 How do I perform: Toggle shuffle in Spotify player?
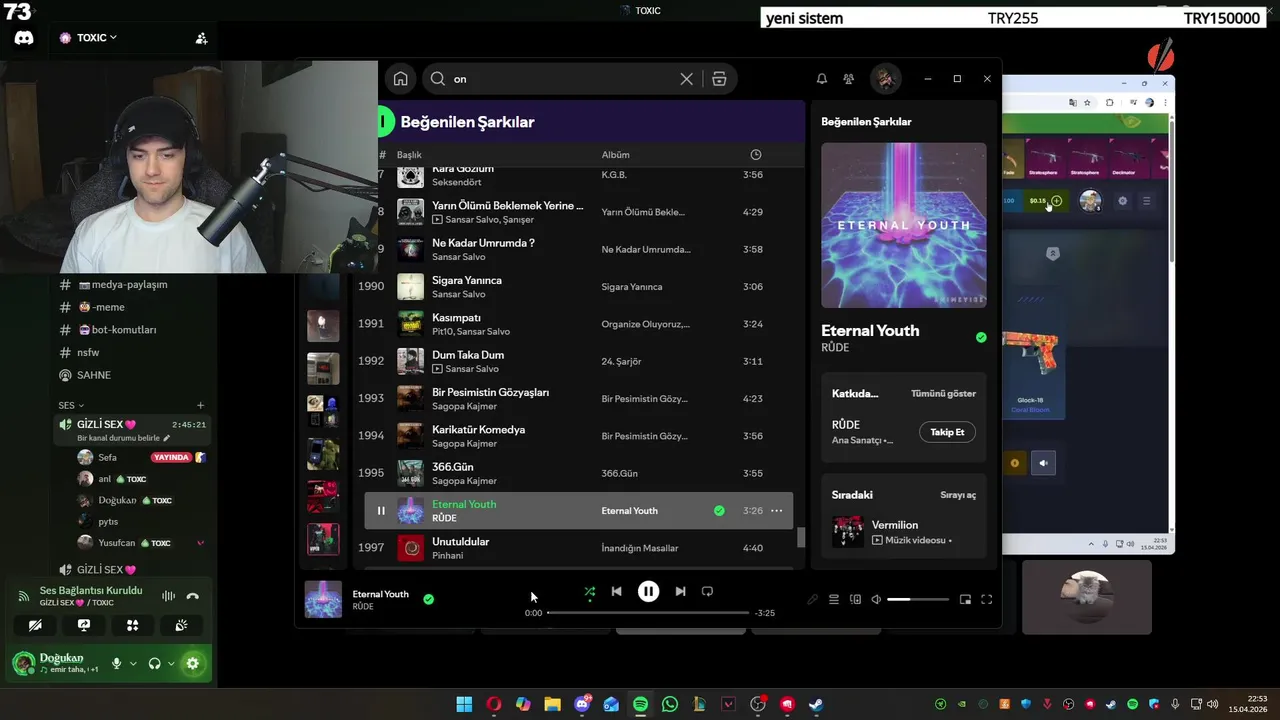tap(590, 592)
